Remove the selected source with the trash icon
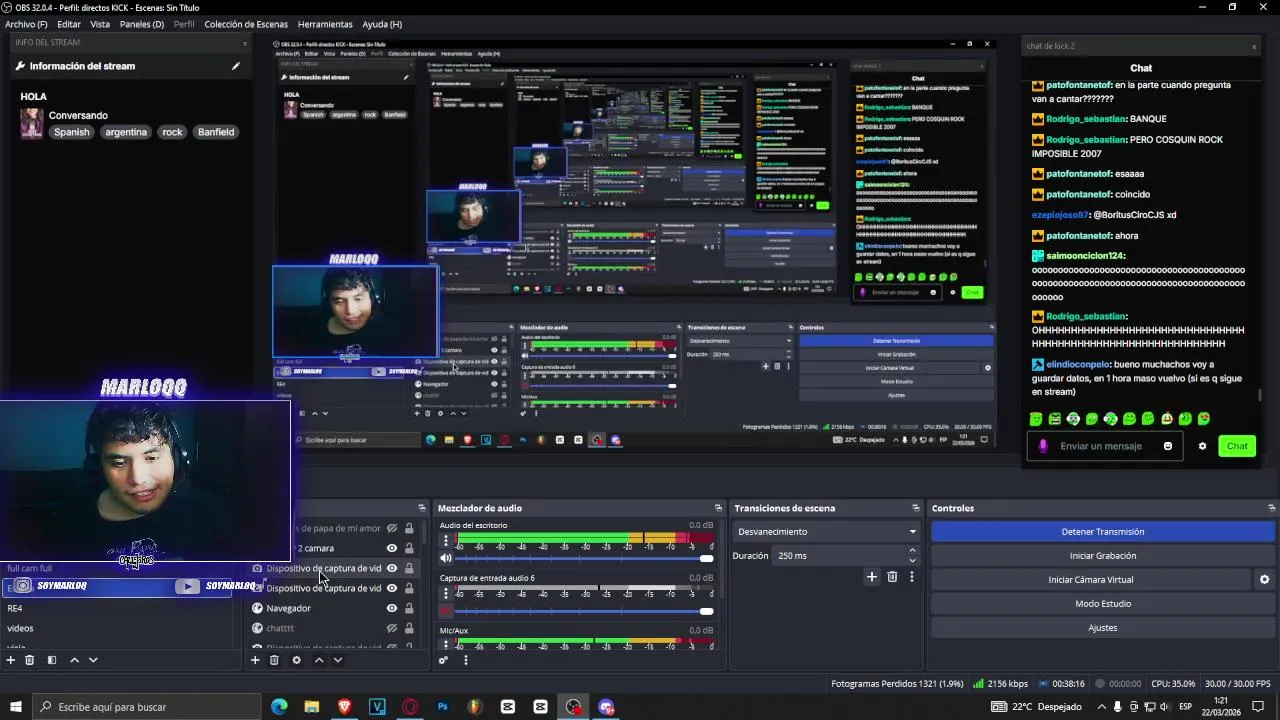1280x720 pixels. click(274, 660)
